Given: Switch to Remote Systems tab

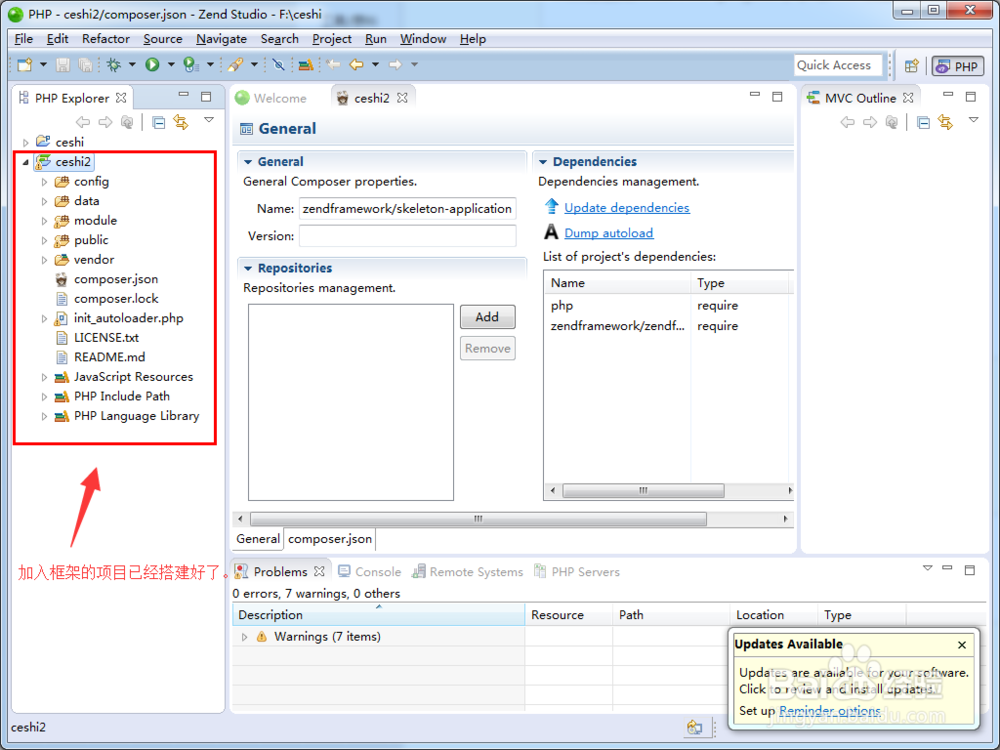Looking at the screenshot, I should (467, 572).
